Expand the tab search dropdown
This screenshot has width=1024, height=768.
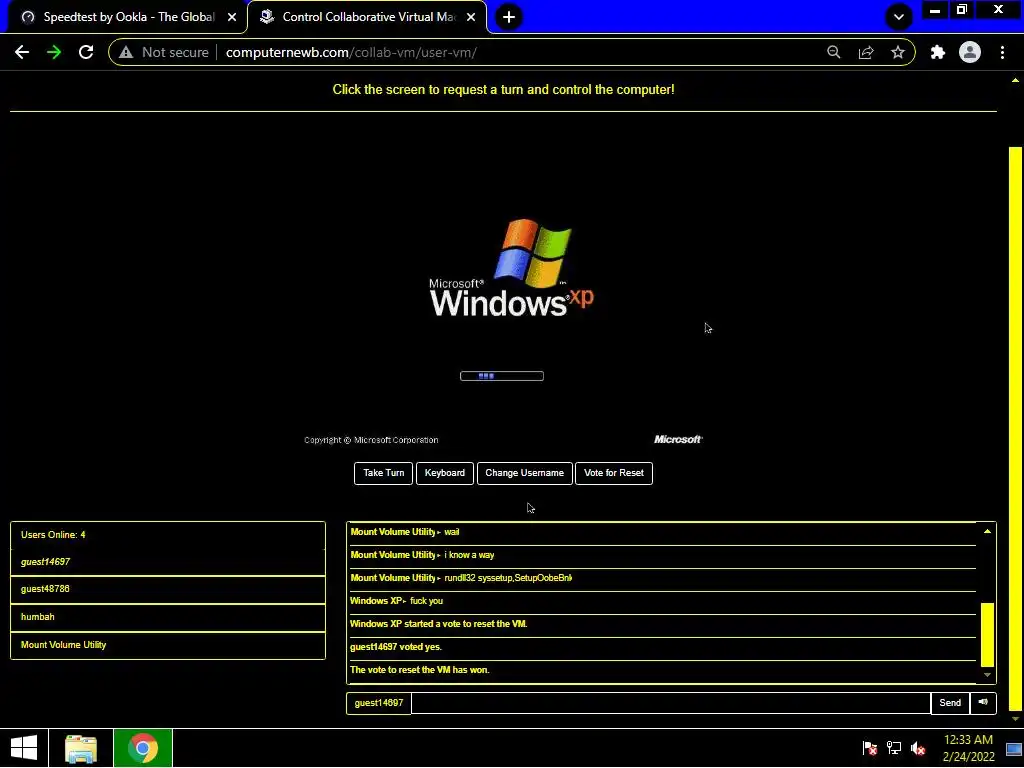[899, 17]
